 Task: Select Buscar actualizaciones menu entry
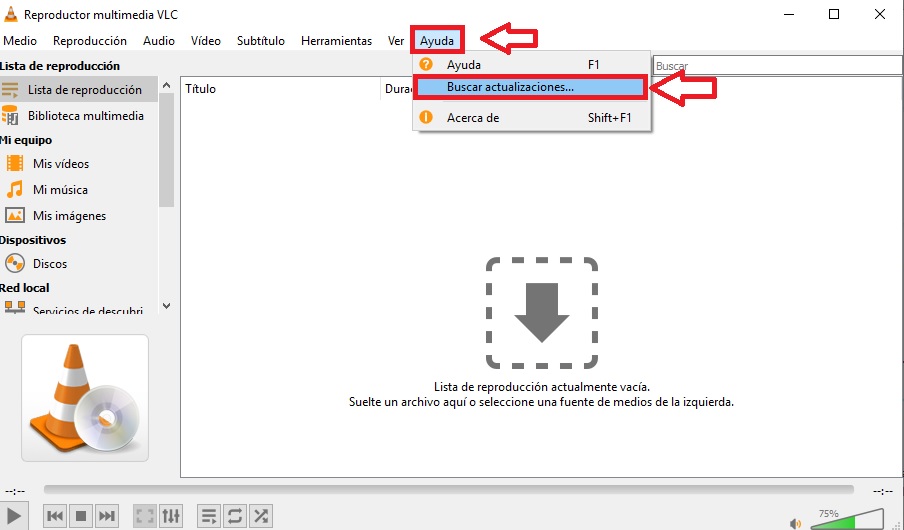[510, 88]
